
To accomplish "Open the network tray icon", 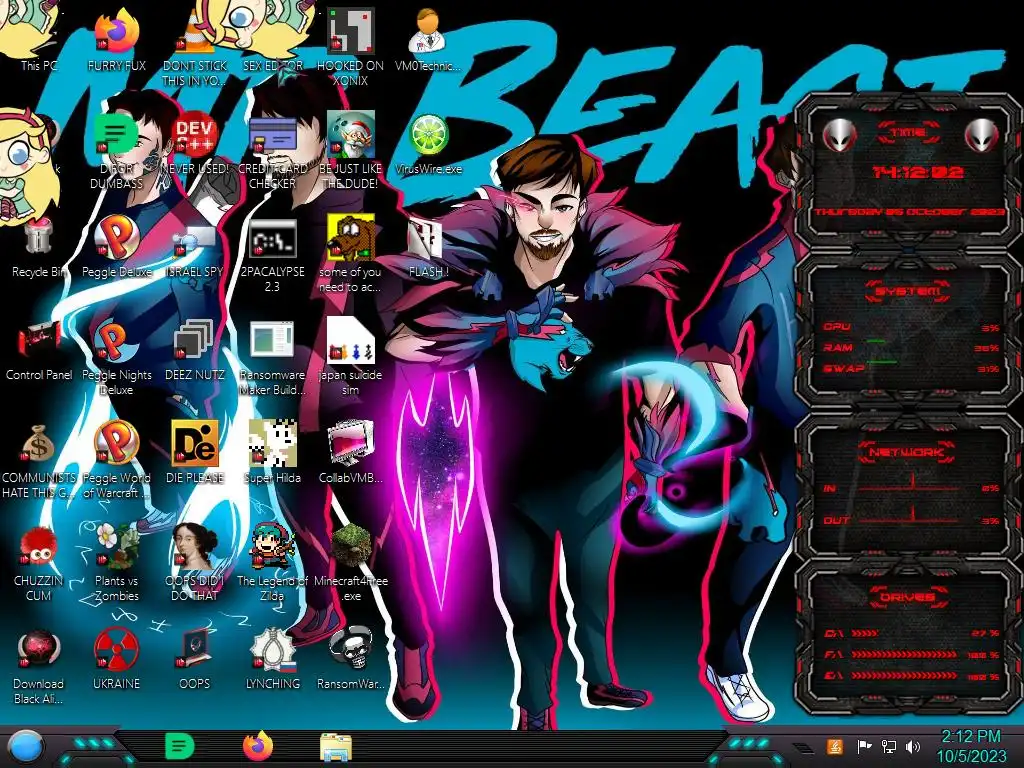I will (889, 746).
